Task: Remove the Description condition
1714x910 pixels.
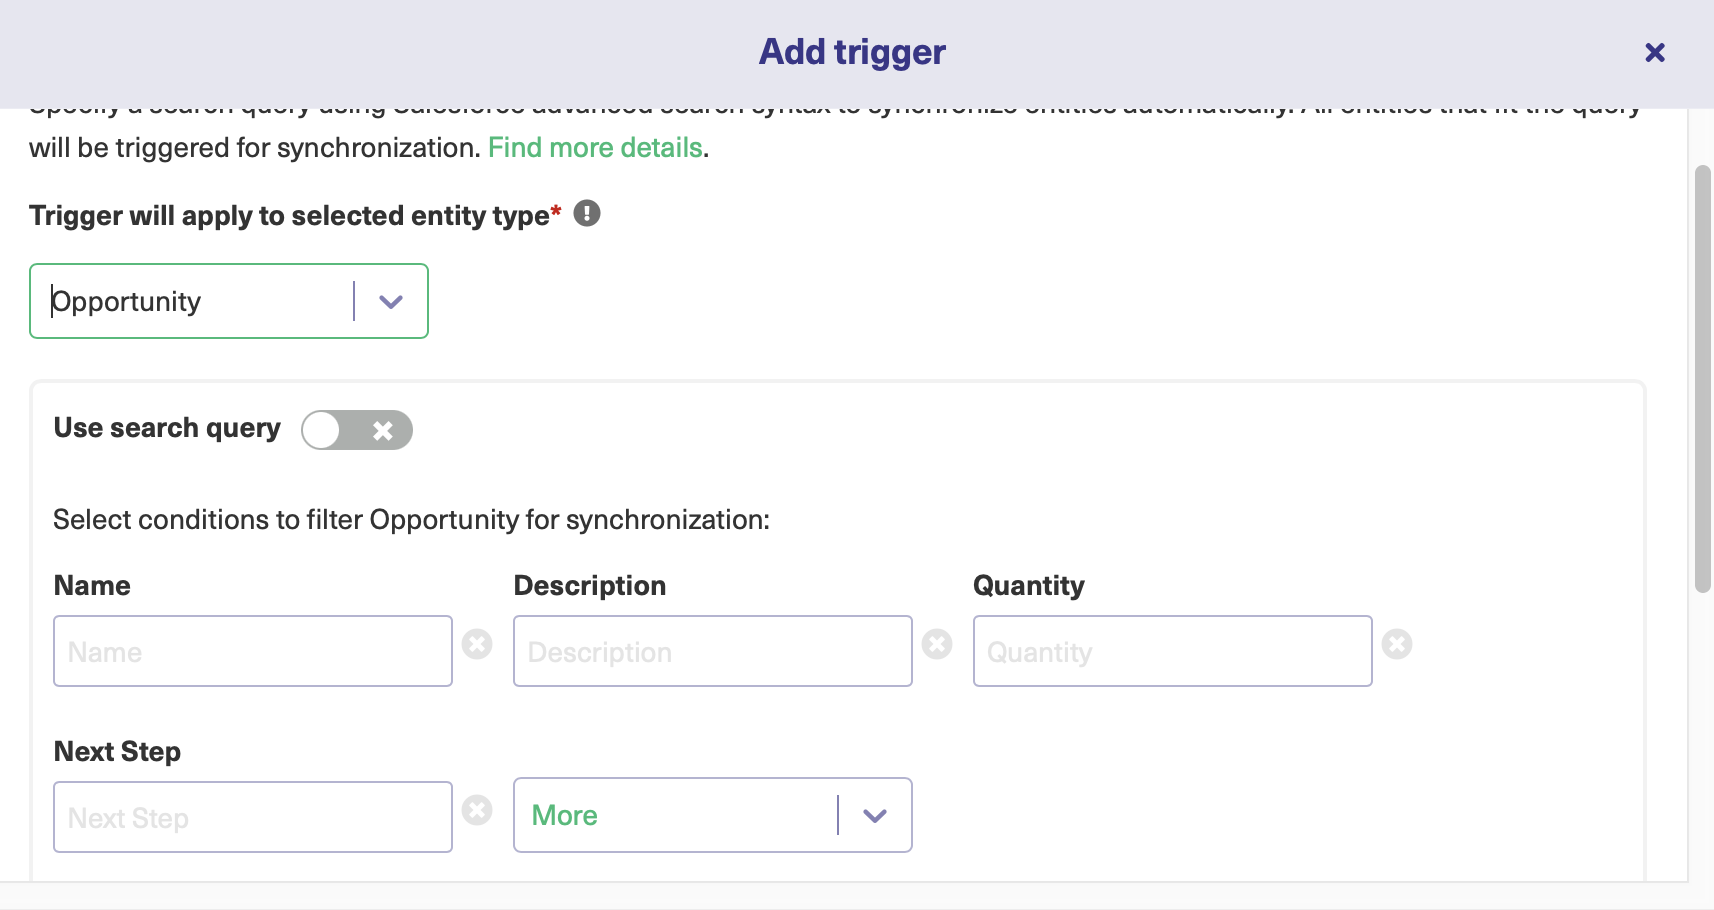Action: coord(937,644)
